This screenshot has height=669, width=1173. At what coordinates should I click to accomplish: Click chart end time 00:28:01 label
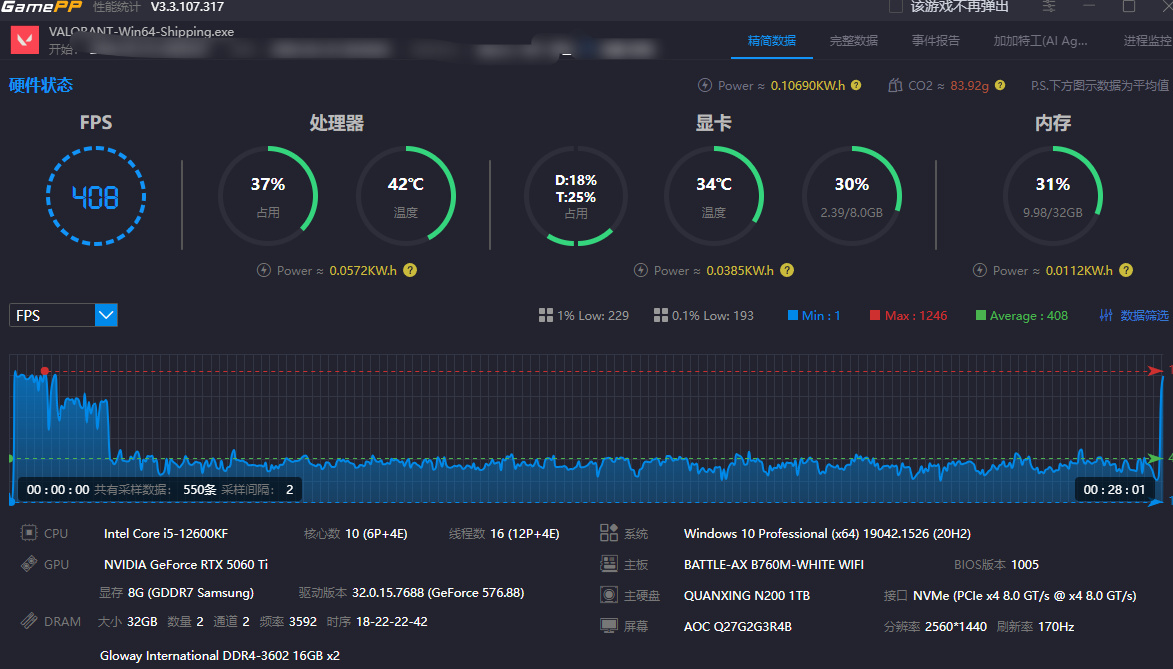[x=1114, y=489]
